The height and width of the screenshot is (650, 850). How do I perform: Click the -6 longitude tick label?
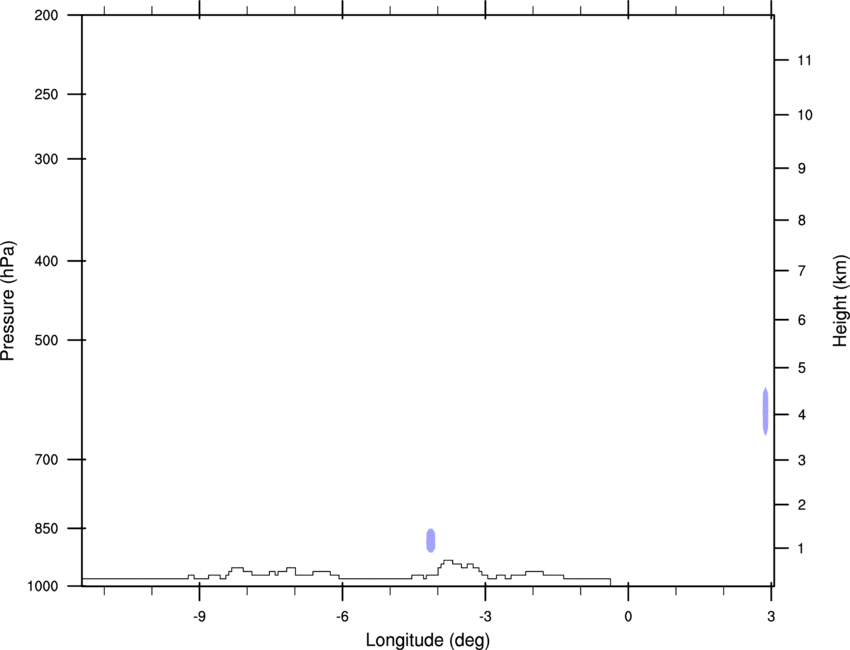(x=342, y=616)
